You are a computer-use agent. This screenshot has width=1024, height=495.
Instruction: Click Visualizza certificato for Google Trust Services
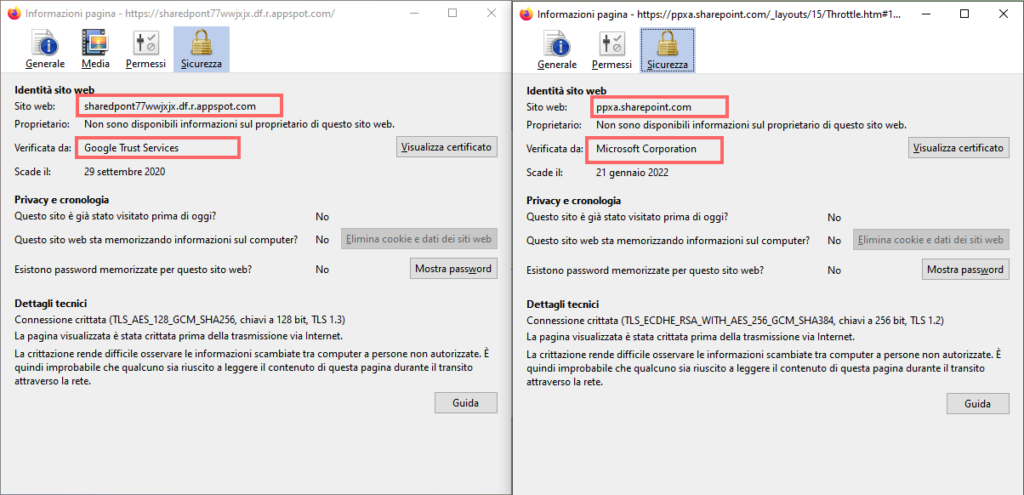point(447,146)
